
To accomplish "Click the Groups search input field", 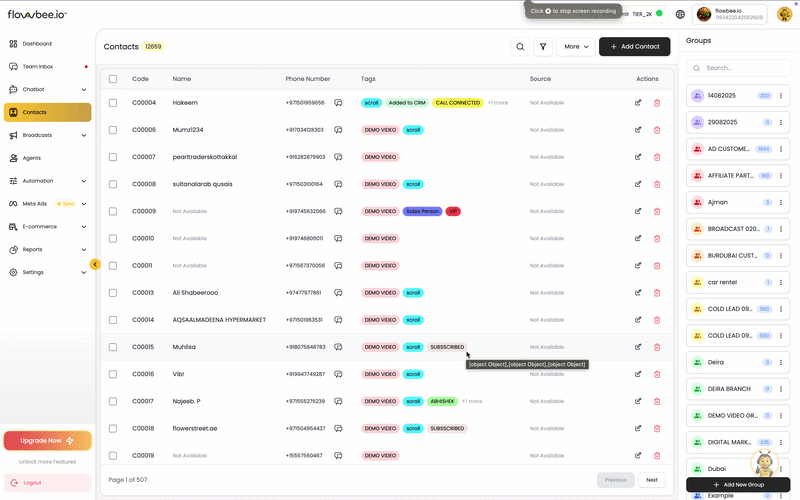I will click(x=740, y=68).
